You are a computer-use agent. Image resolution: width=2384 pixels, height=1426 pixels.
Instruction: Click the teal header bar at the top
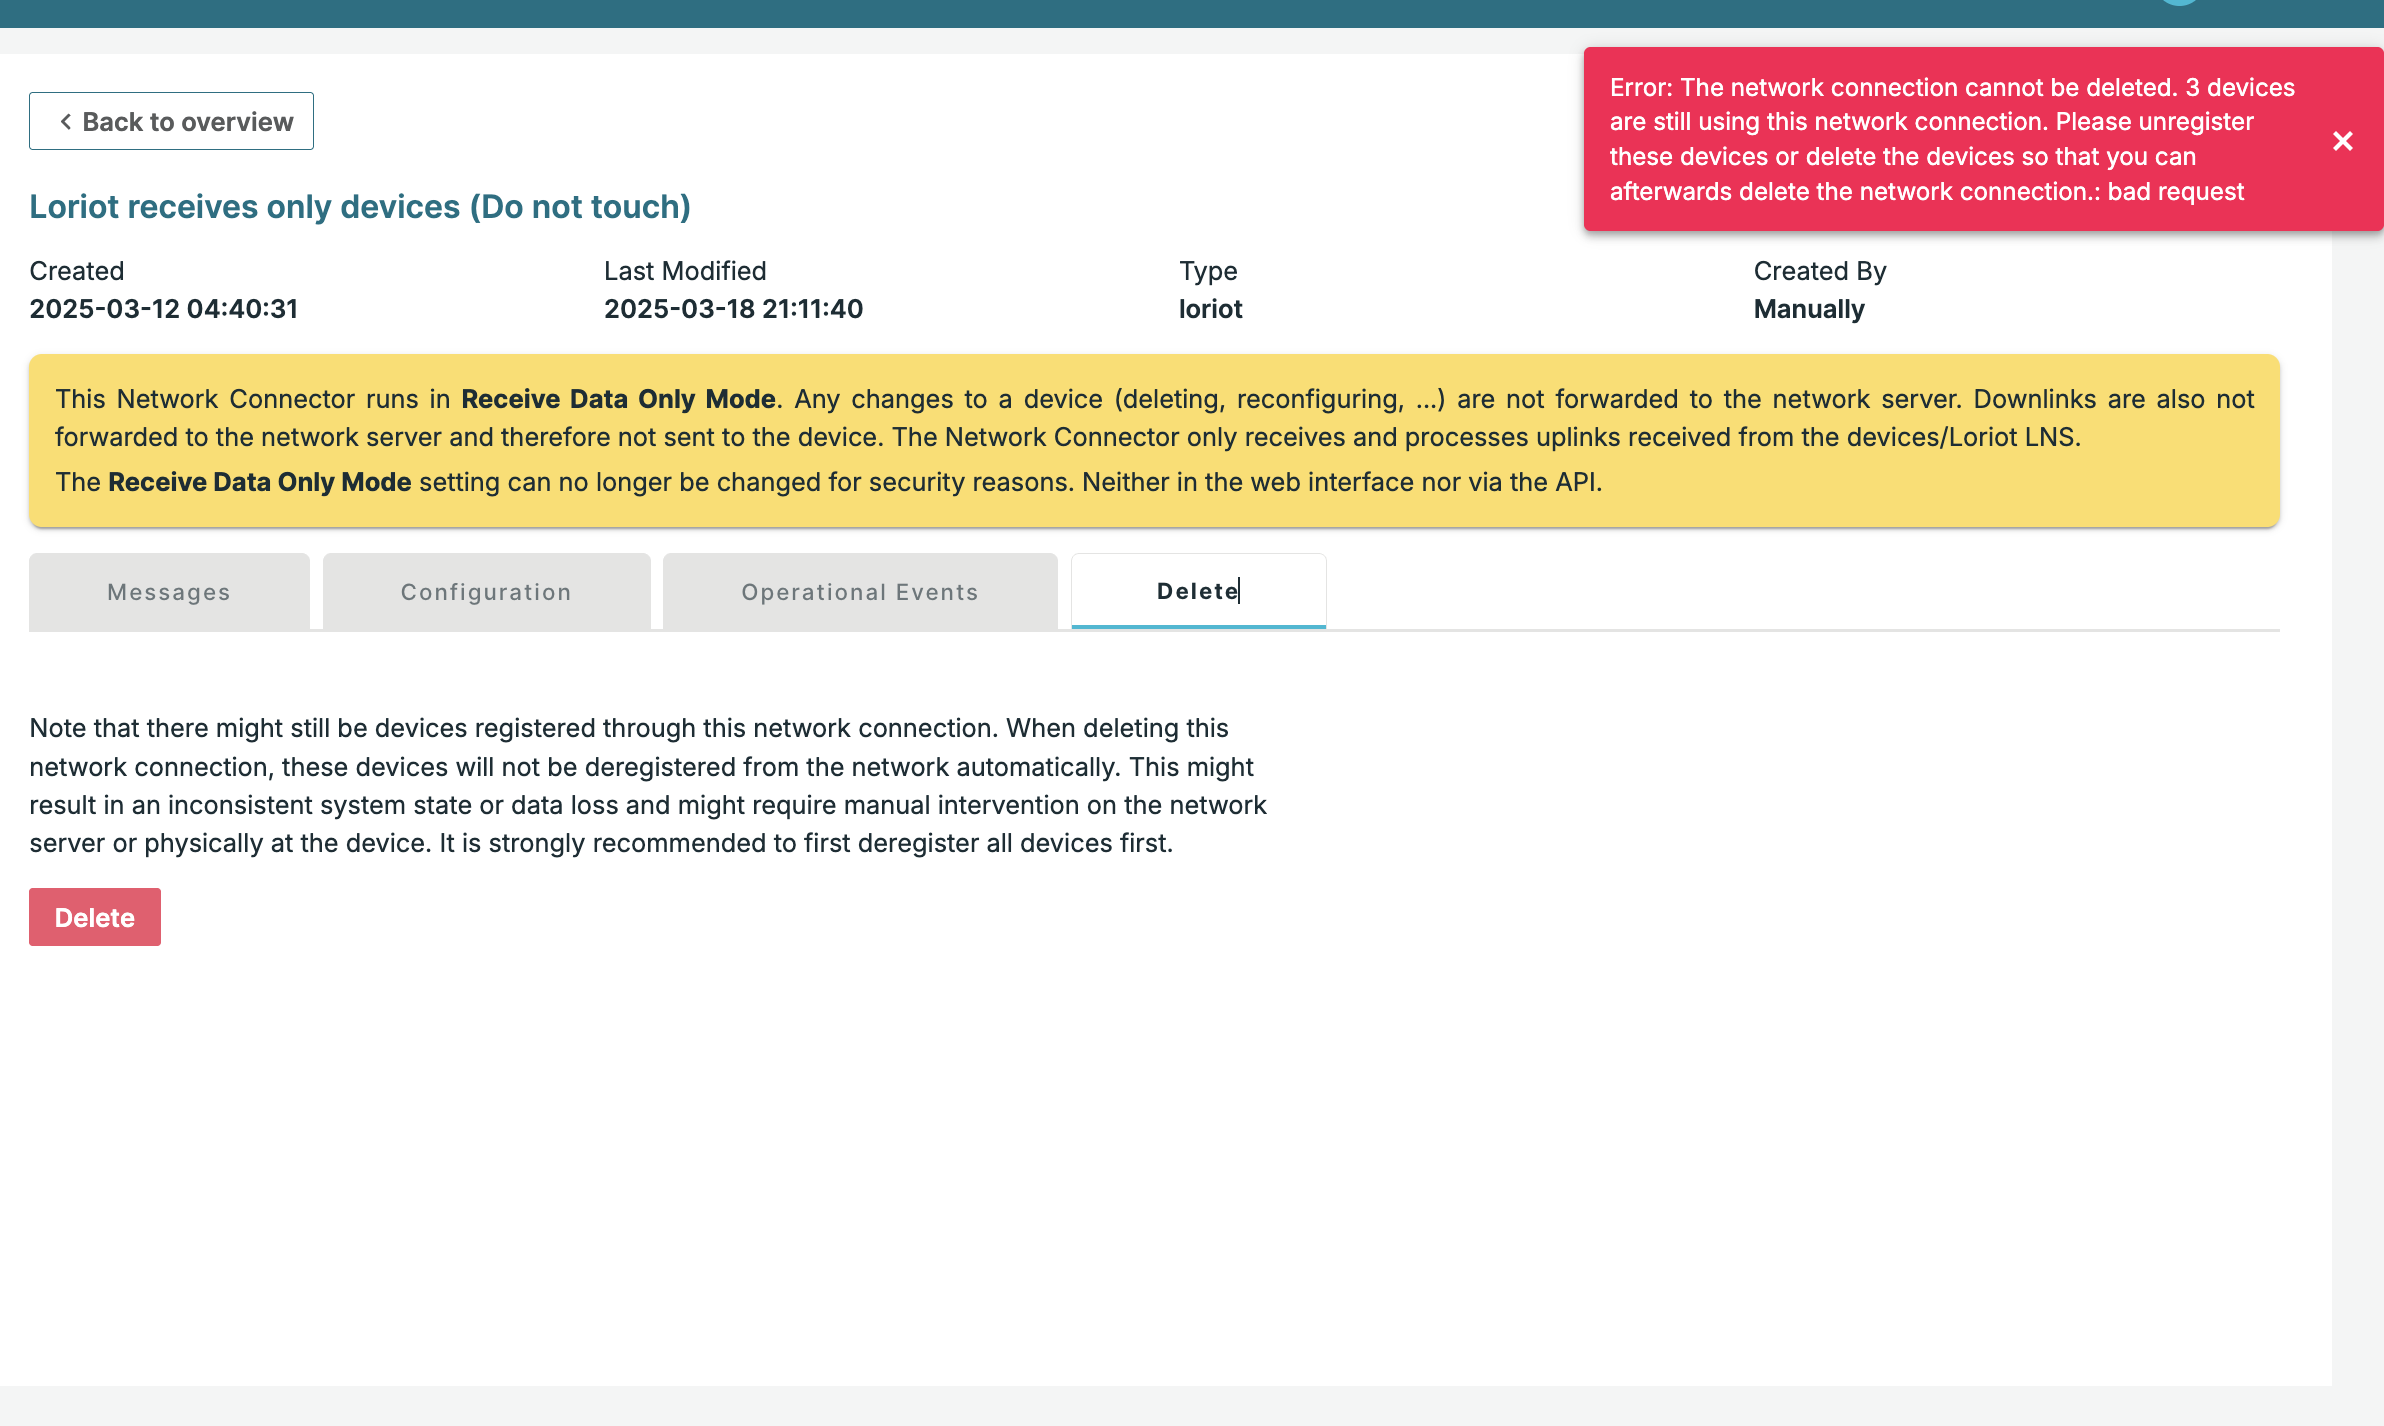1000,13
